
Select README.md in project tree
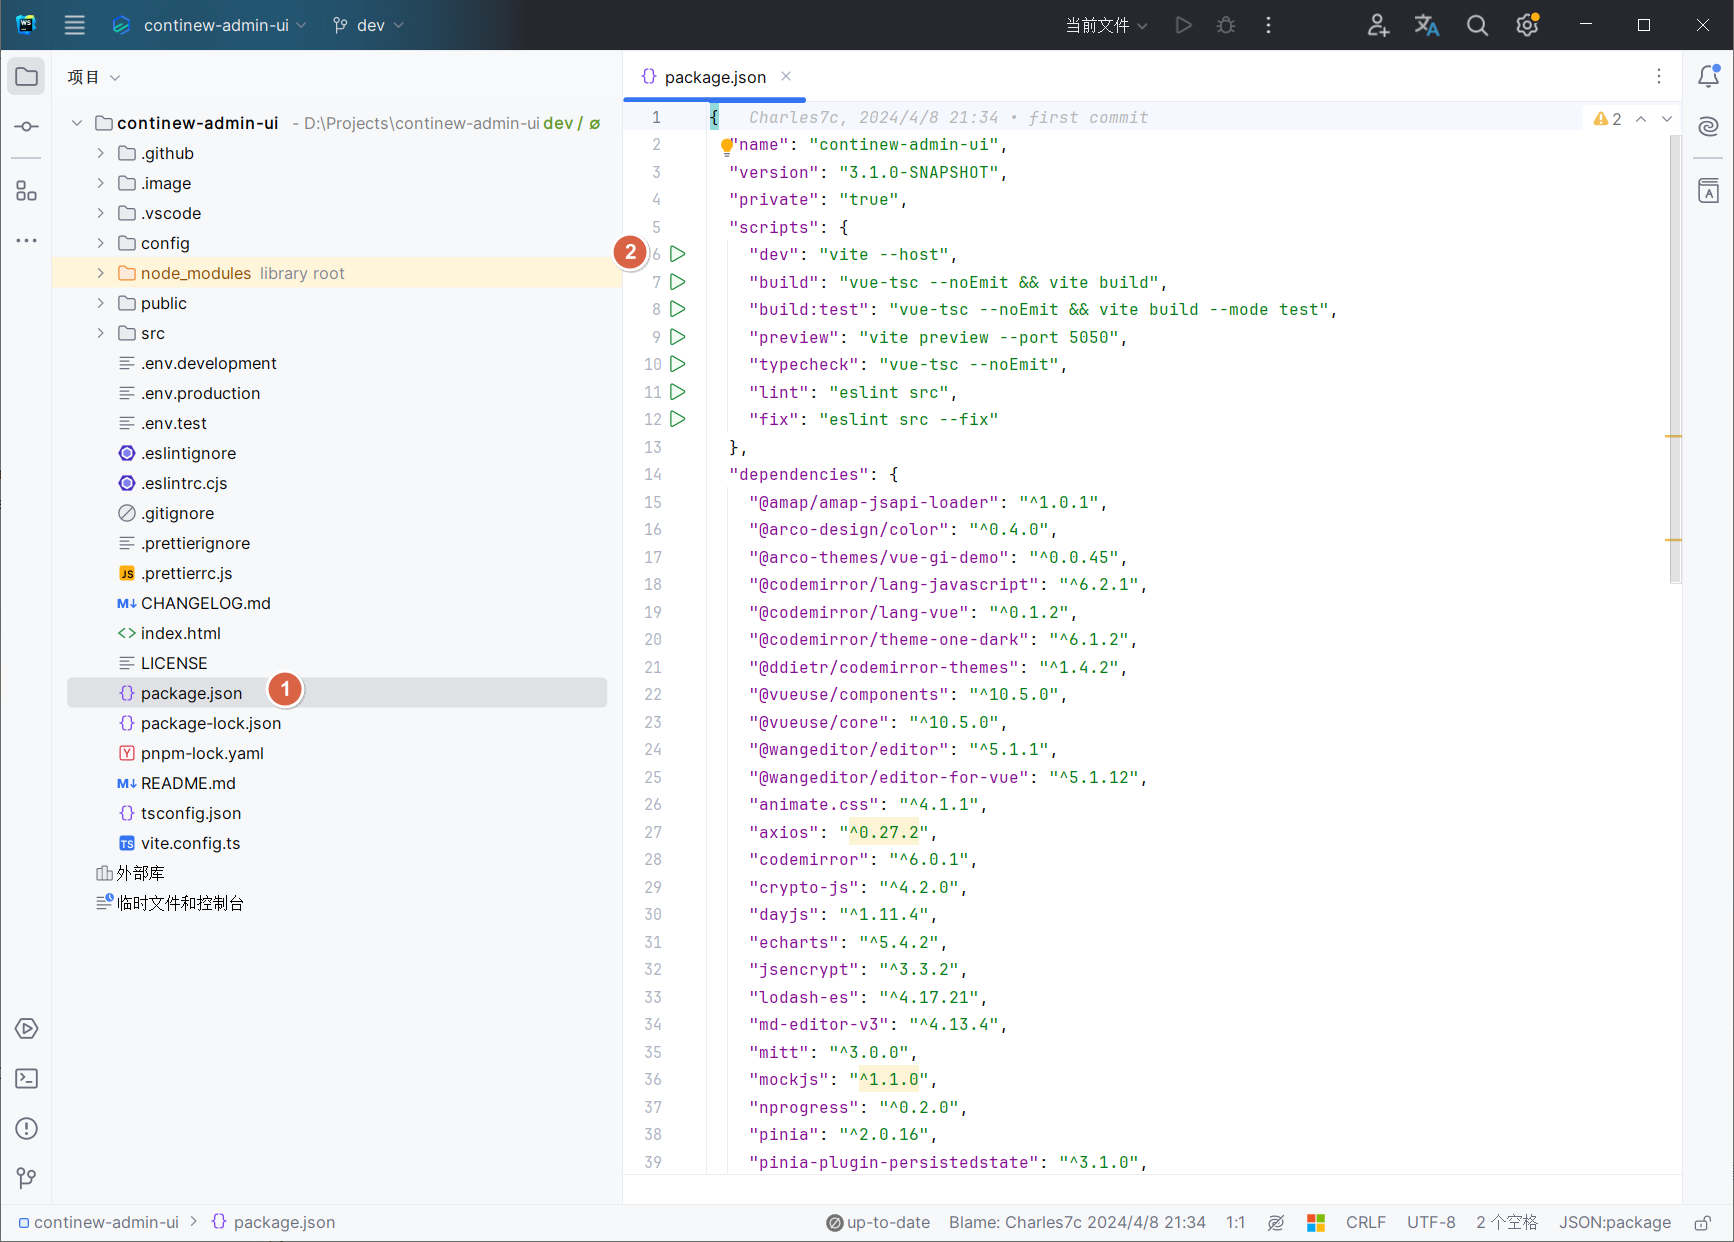[188, 783]
